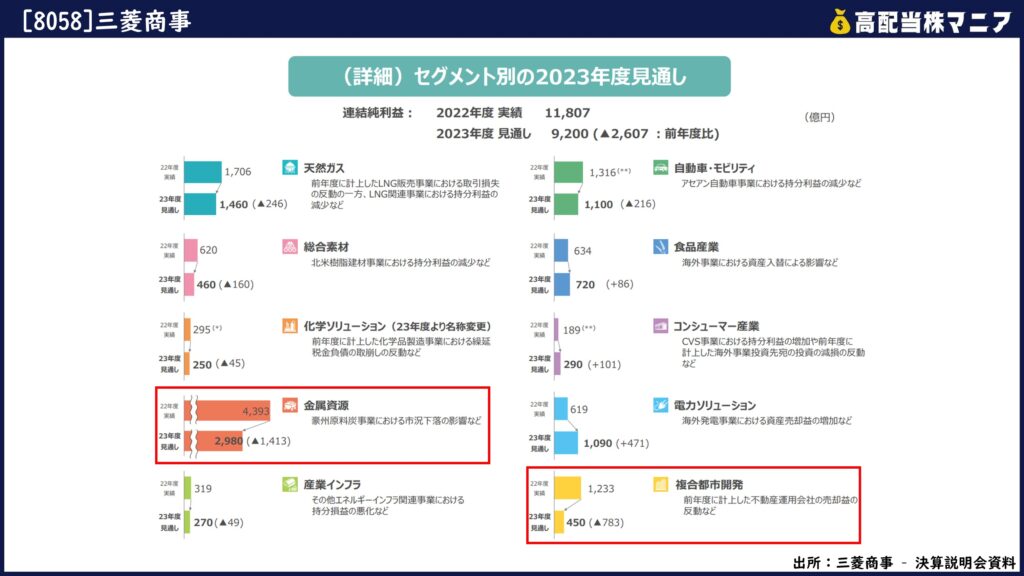Select the 複合都市開発 1,233 yellow bar
Image resolution: width=1024 pixels, height=576 pixels.
pyautogui.click(x=567, y=488)
